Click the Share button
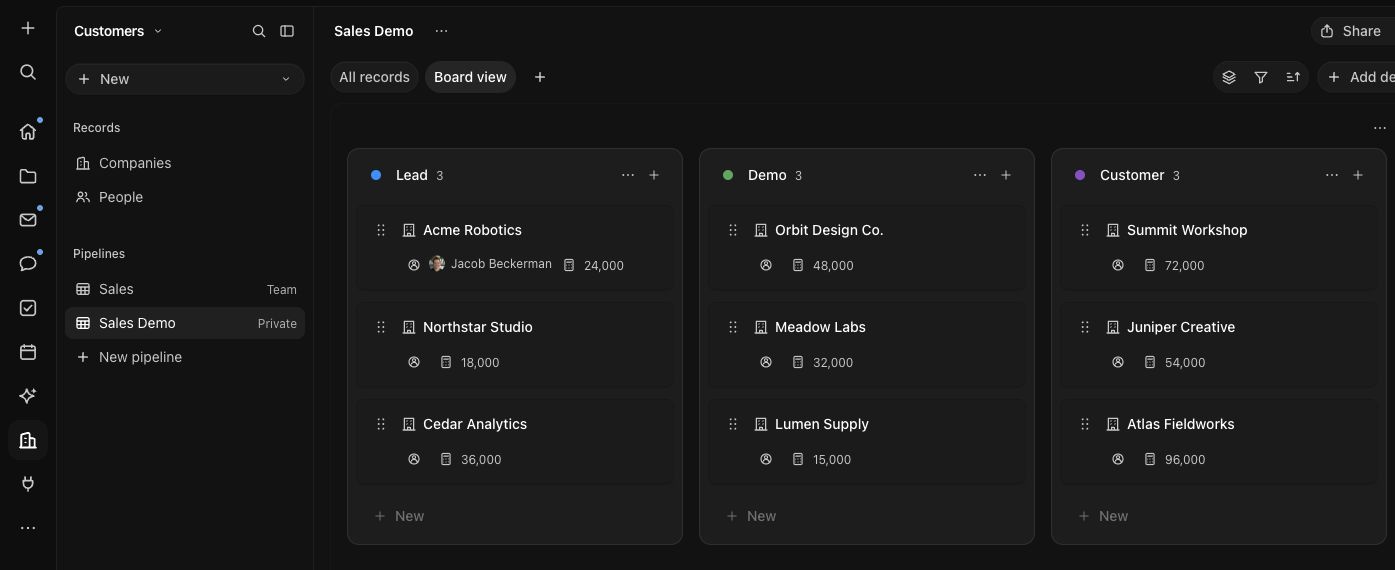Image resolution: width=1395 pixels, height=570 pixels. [x=1353, y=31]
